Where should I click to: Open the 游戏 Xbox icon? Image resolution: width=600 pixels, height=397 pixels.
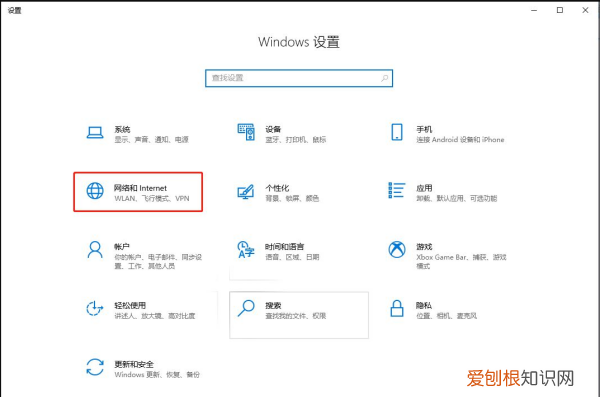coord(397,250)
